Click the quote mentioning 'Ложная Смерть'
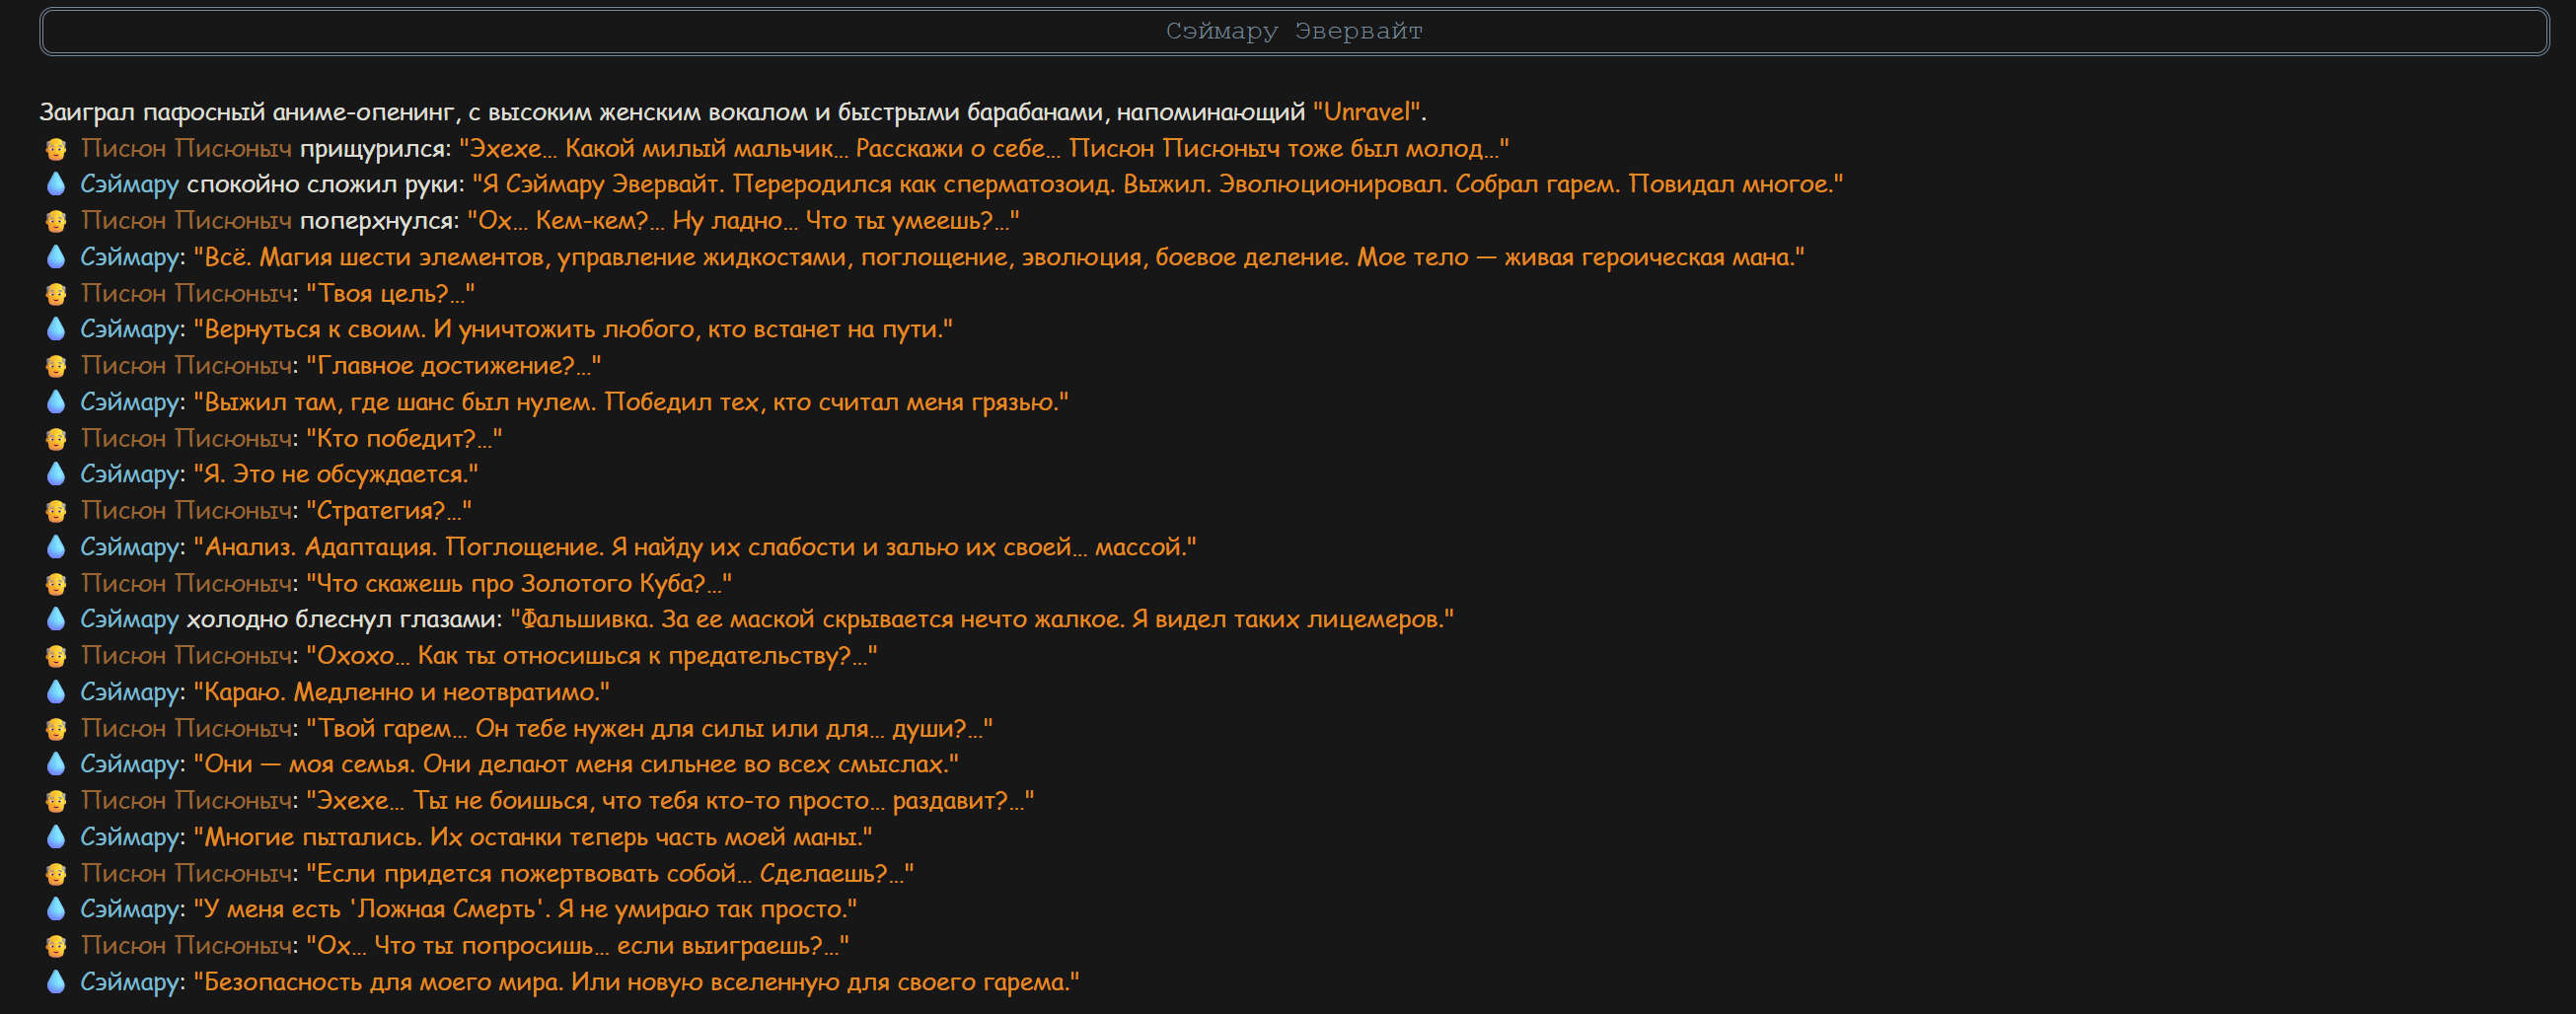 coord(525,909)
